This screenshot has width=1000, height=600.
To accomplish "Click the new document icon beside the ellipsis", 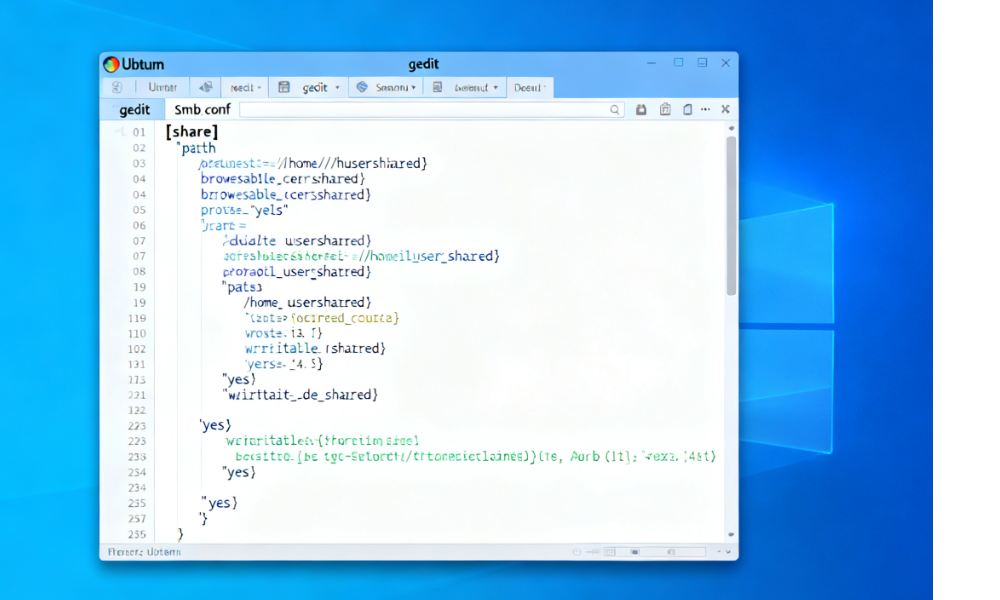I will [688, 110].
